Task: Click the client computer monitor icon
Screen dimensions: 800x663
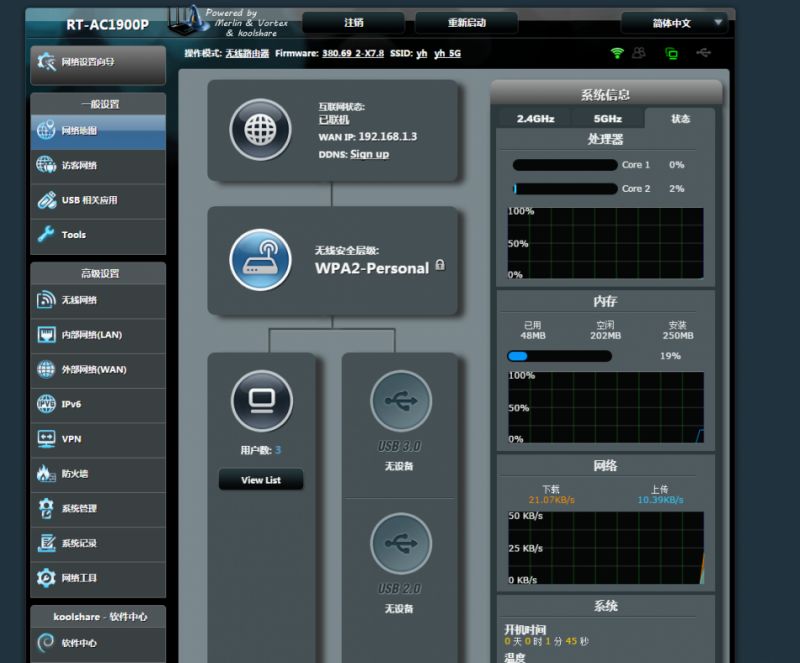Action: pos(262,401)
